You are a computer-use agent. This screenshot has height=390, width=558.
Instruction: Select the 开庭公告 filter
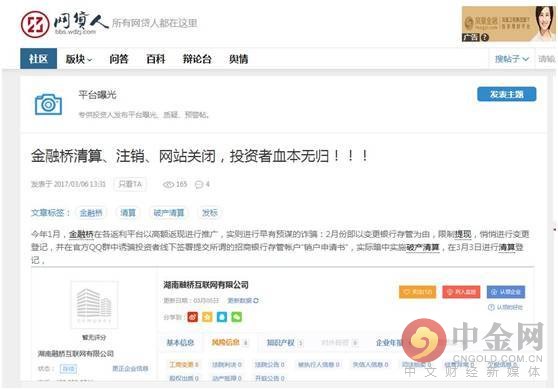pos(270,378)
